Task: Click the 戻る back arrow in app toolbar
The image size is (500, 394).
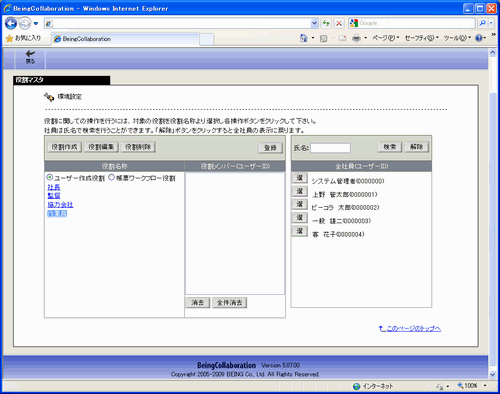Action: tap(30, 57)
